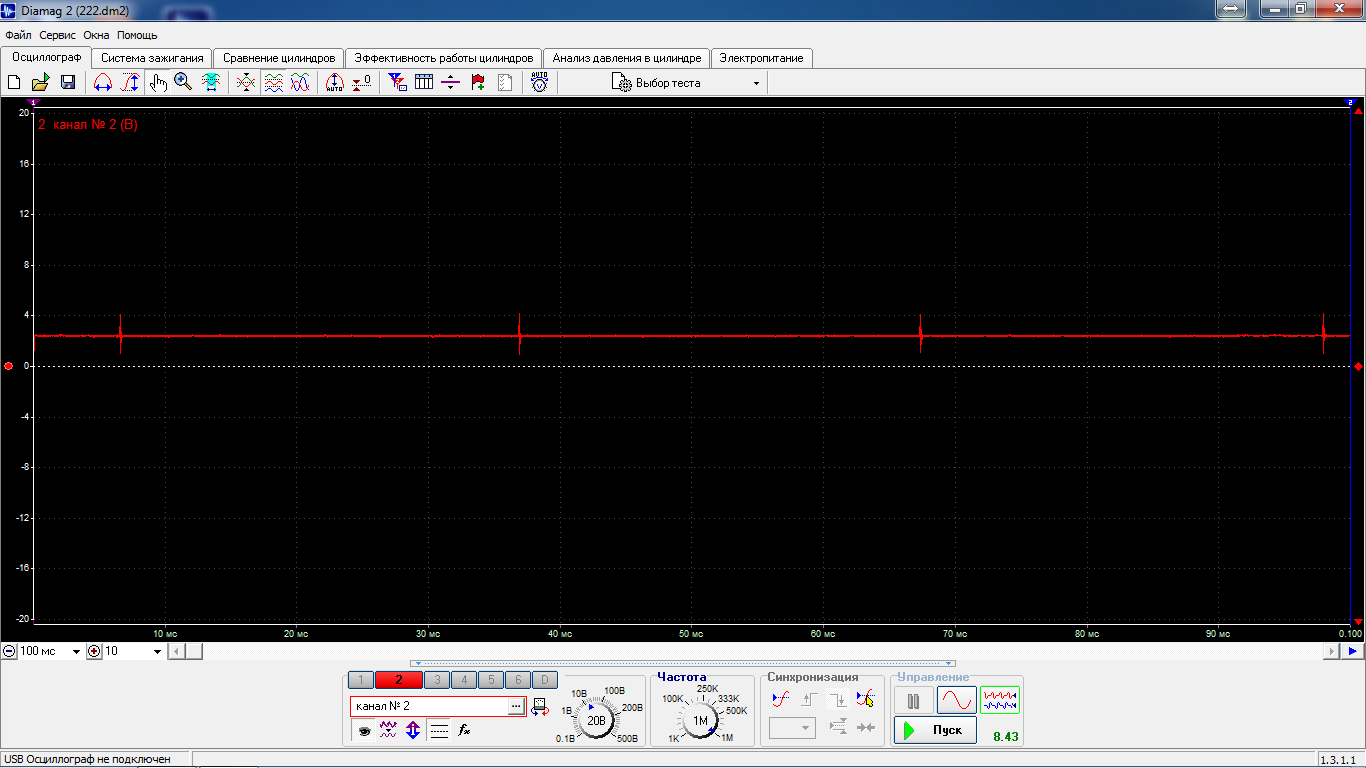Open the Файл menu
Viewport: 1366px width, 768px height.
18,35
